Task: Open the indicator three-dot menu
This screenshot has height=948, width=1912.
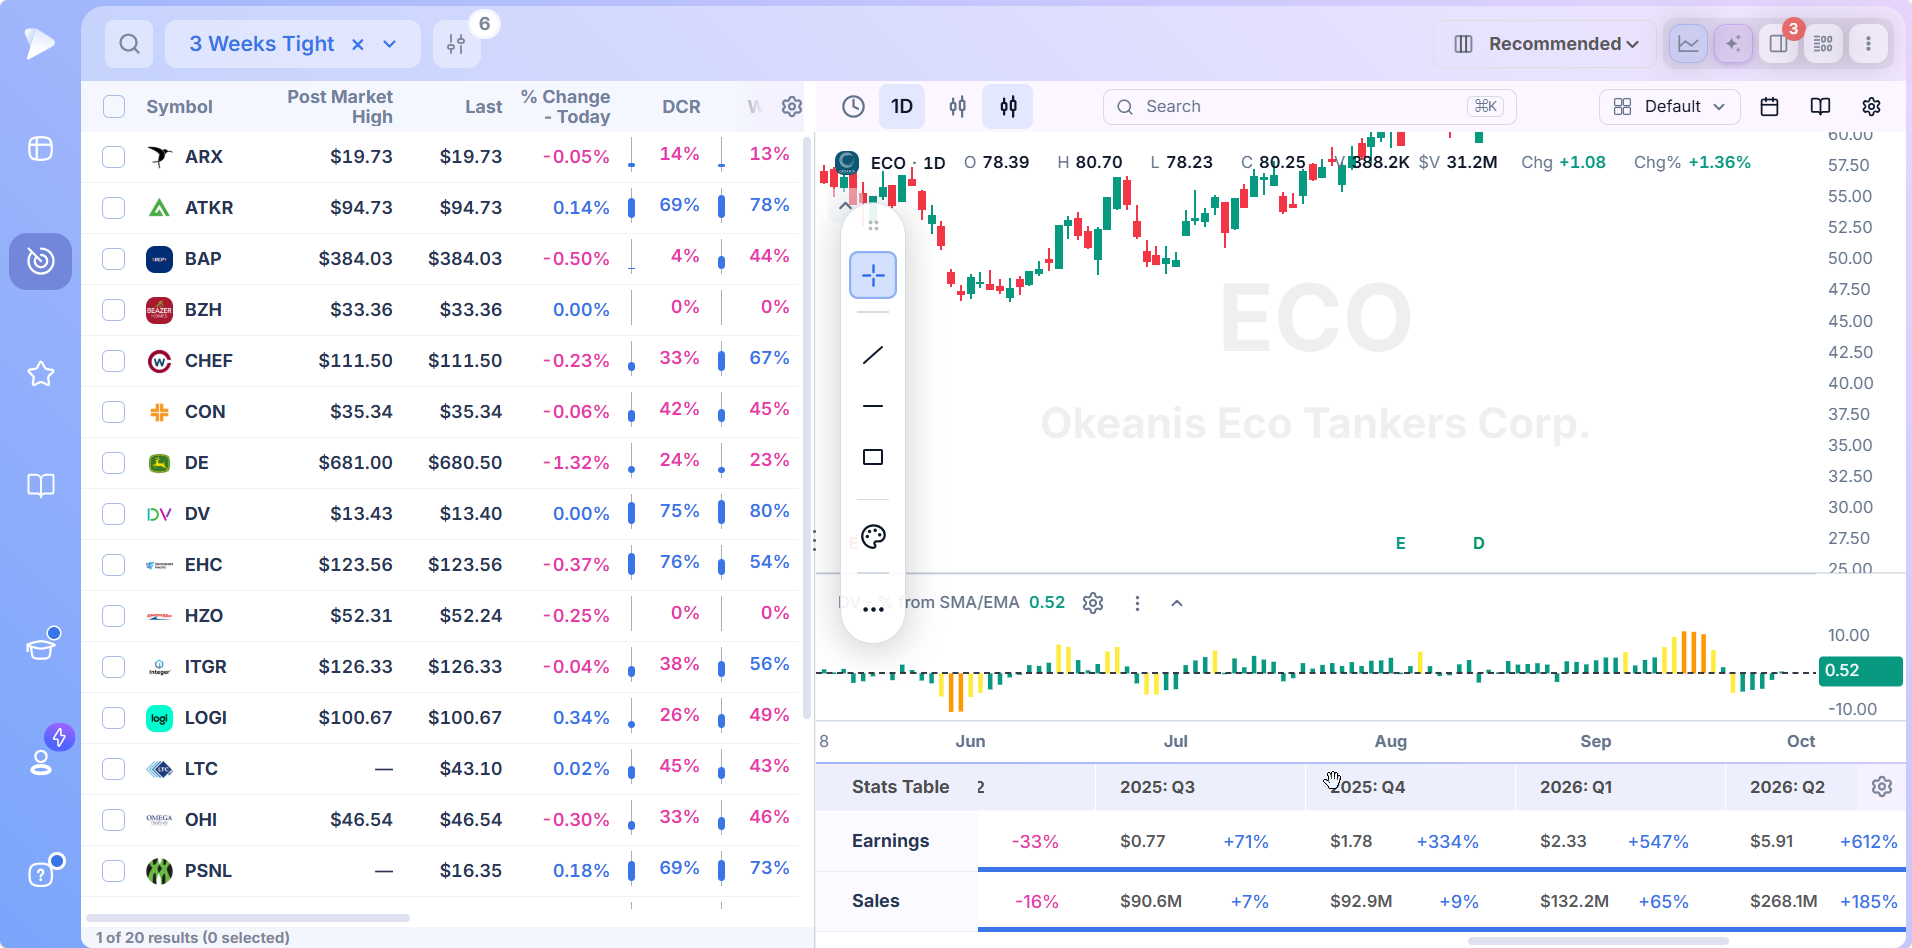Action: pyautogui.click(x=1137, y=603)
